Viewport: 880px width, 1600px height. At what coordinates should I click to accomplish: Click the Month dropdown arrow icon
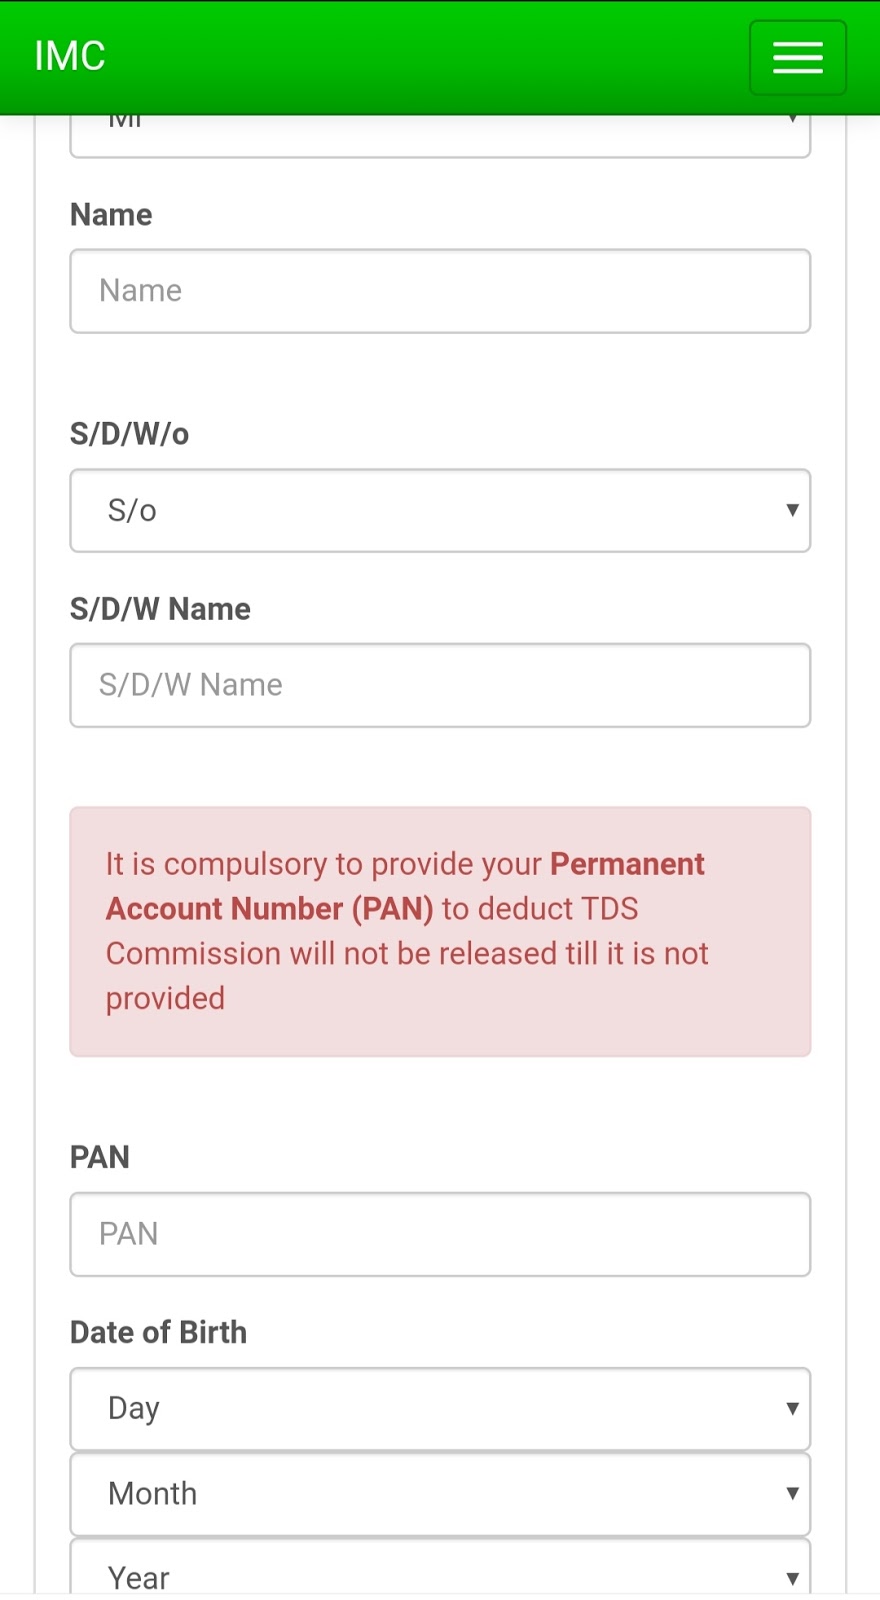792,1493
